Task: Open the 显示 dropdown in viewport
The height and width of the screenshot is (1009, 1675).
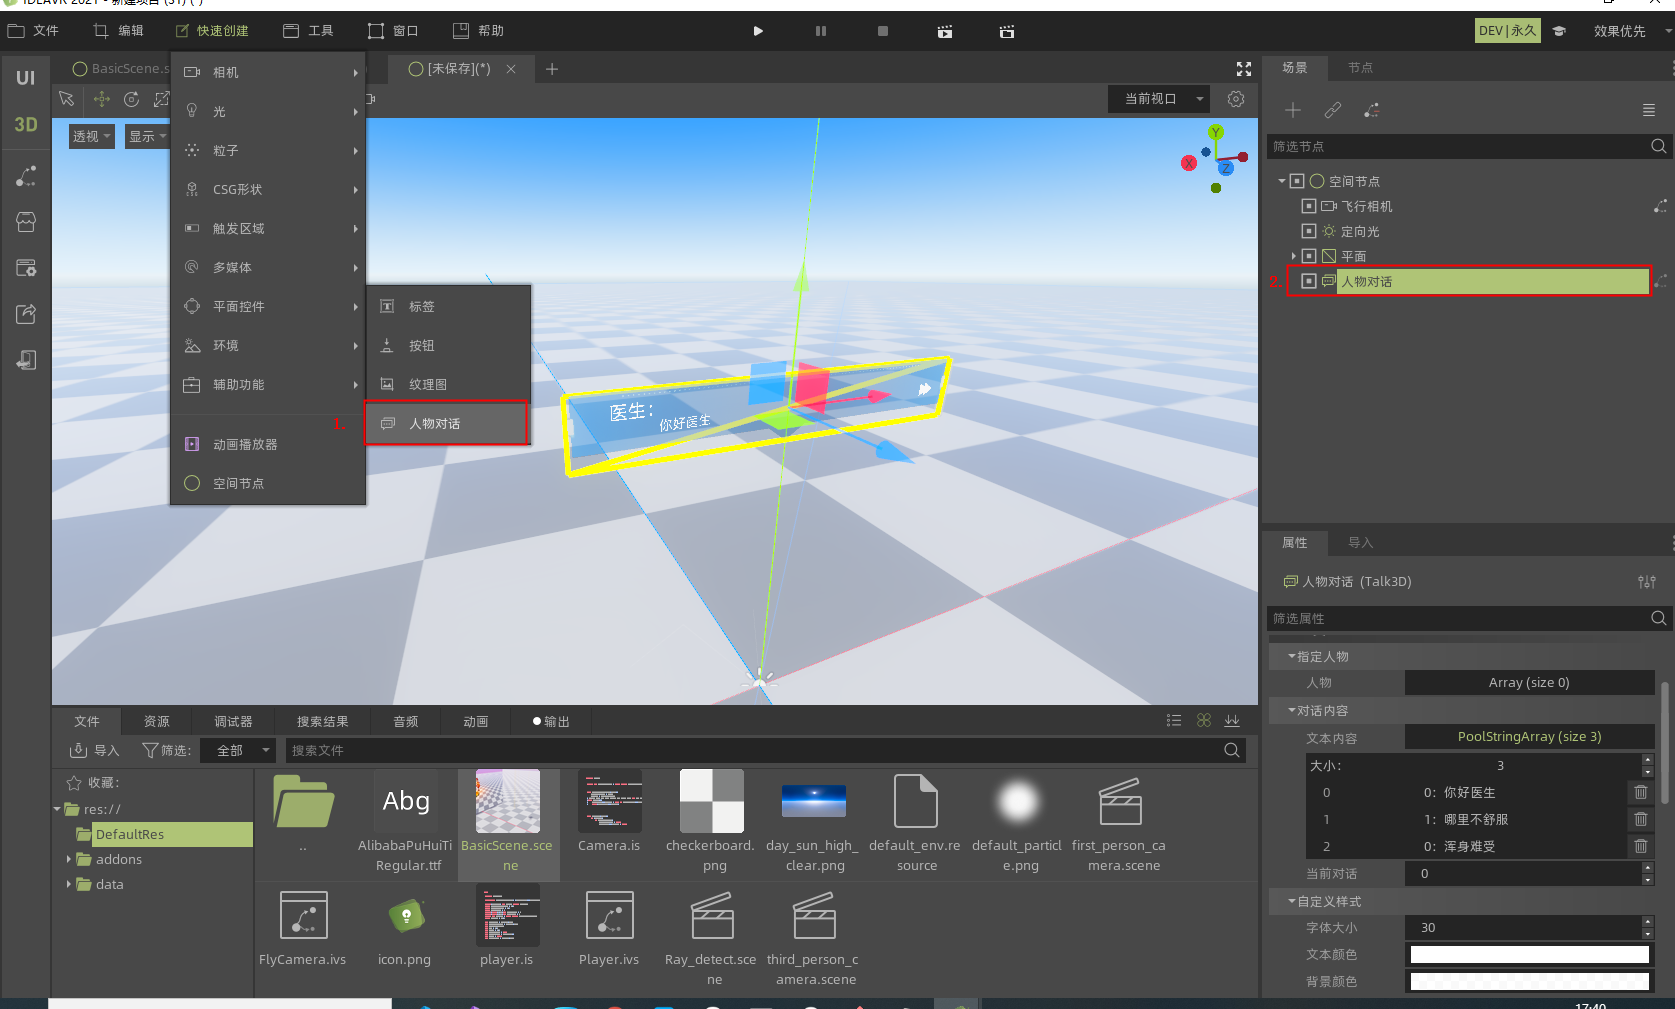Action: [147, 136]
